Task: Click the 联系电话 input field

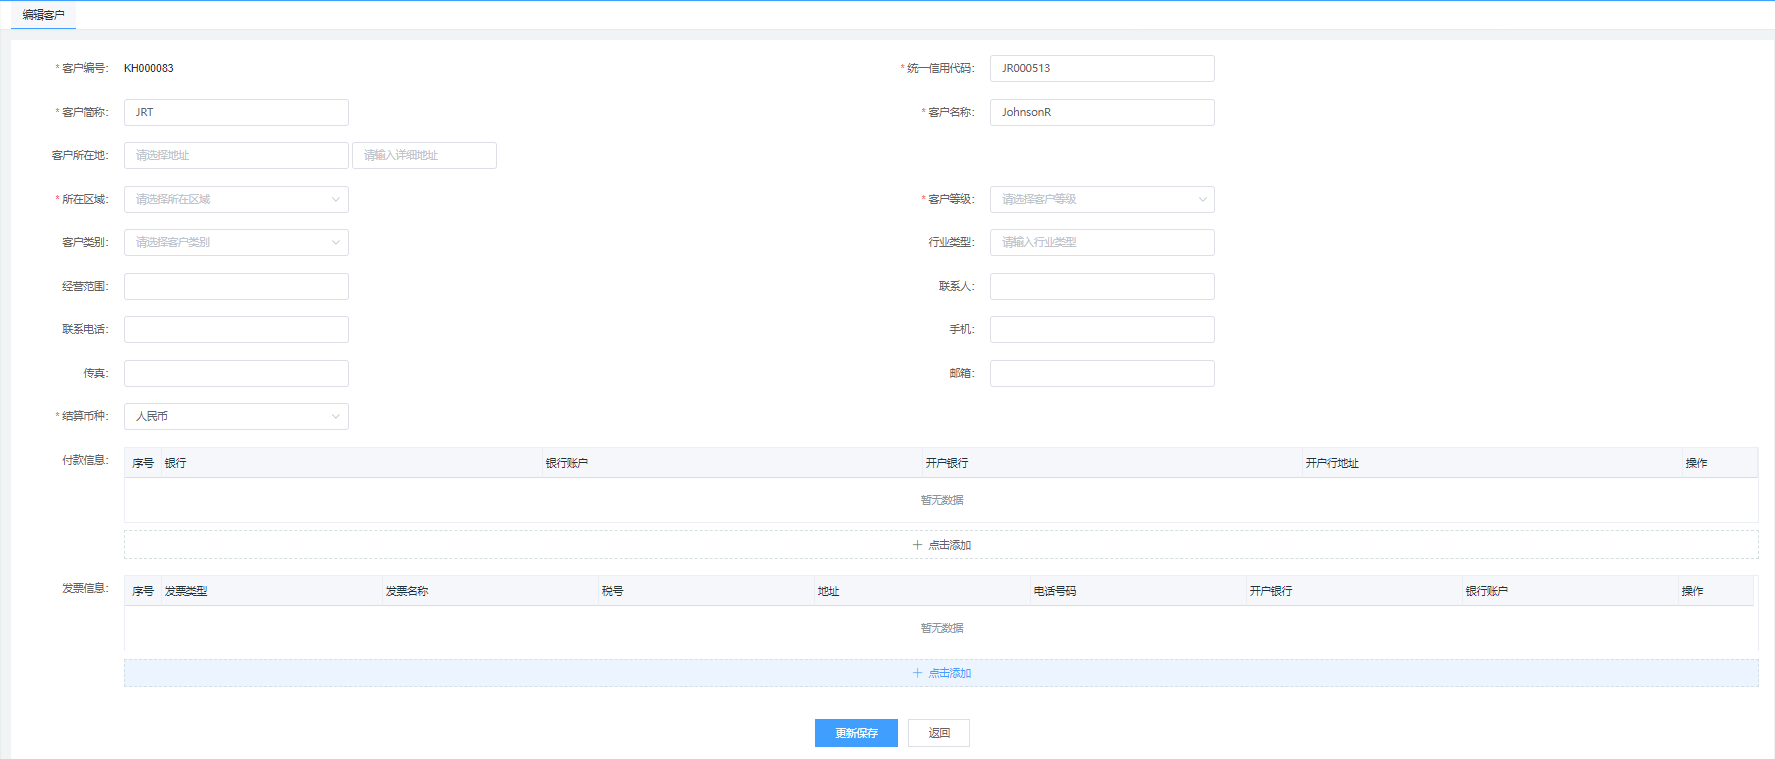Action: (x=236, y=329)
